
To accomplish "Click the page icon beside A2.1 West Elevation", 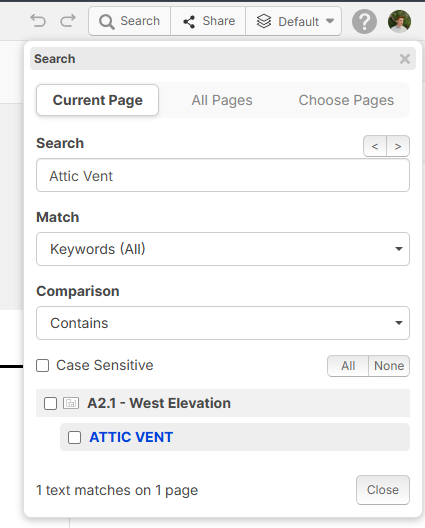I will pyautogui.click(x=71, y=403).
